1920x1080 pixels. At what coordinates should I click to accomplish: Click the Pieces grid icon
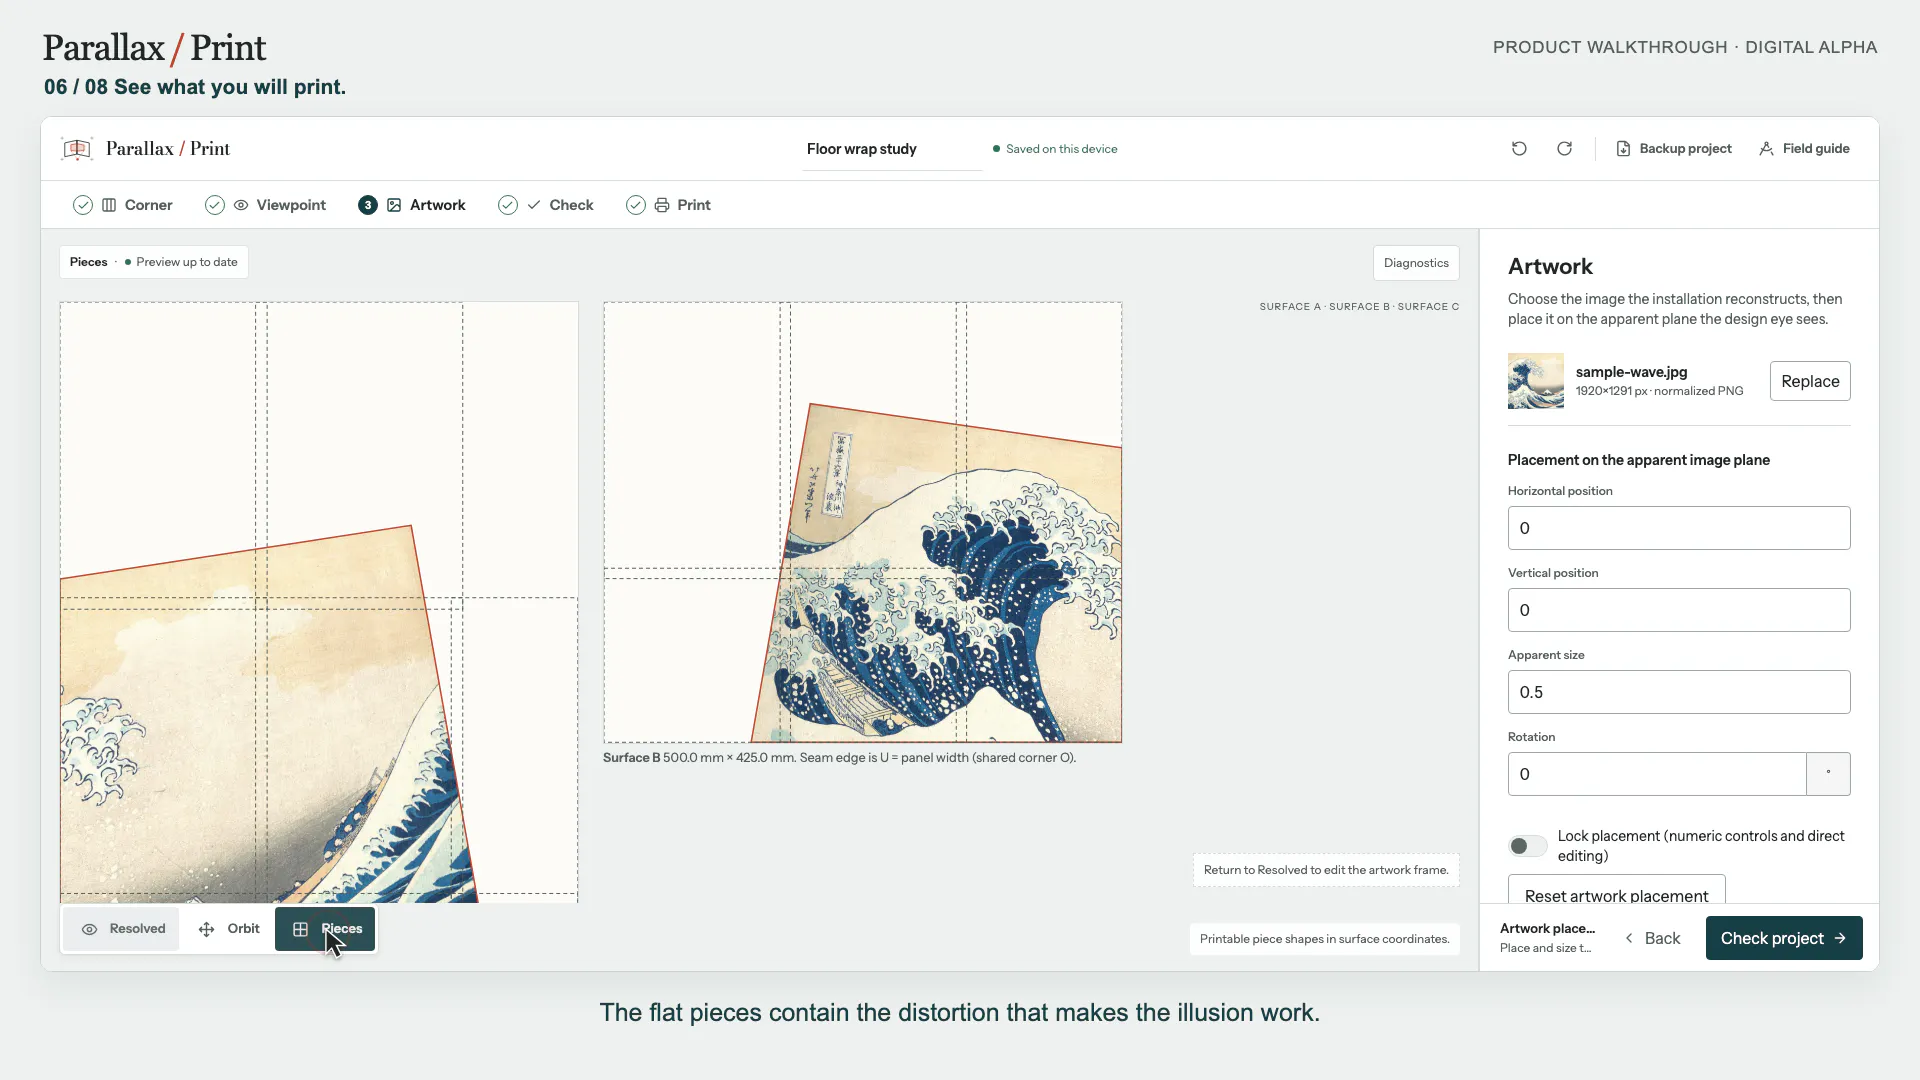(300, 930)
